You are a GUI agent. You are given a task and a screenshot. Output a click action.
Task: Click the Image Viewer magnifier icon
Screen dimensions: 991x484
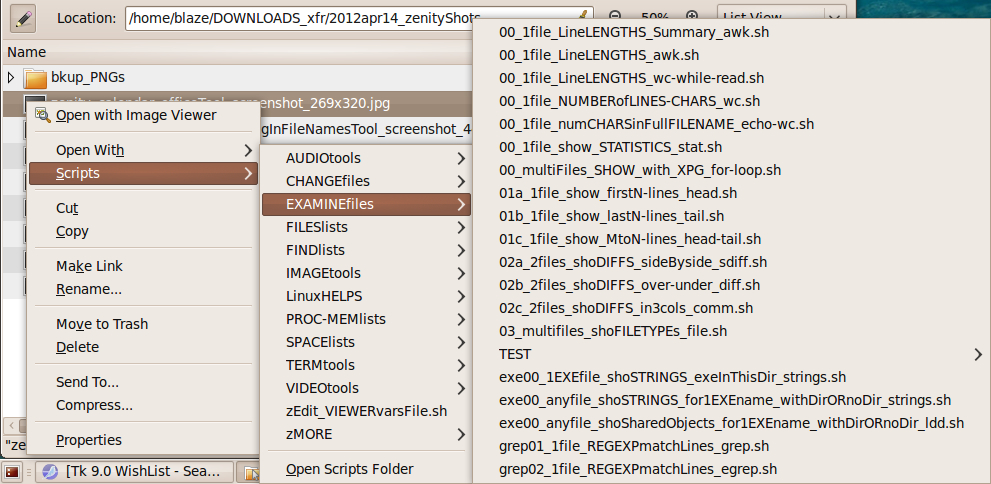tap(42, 115)
